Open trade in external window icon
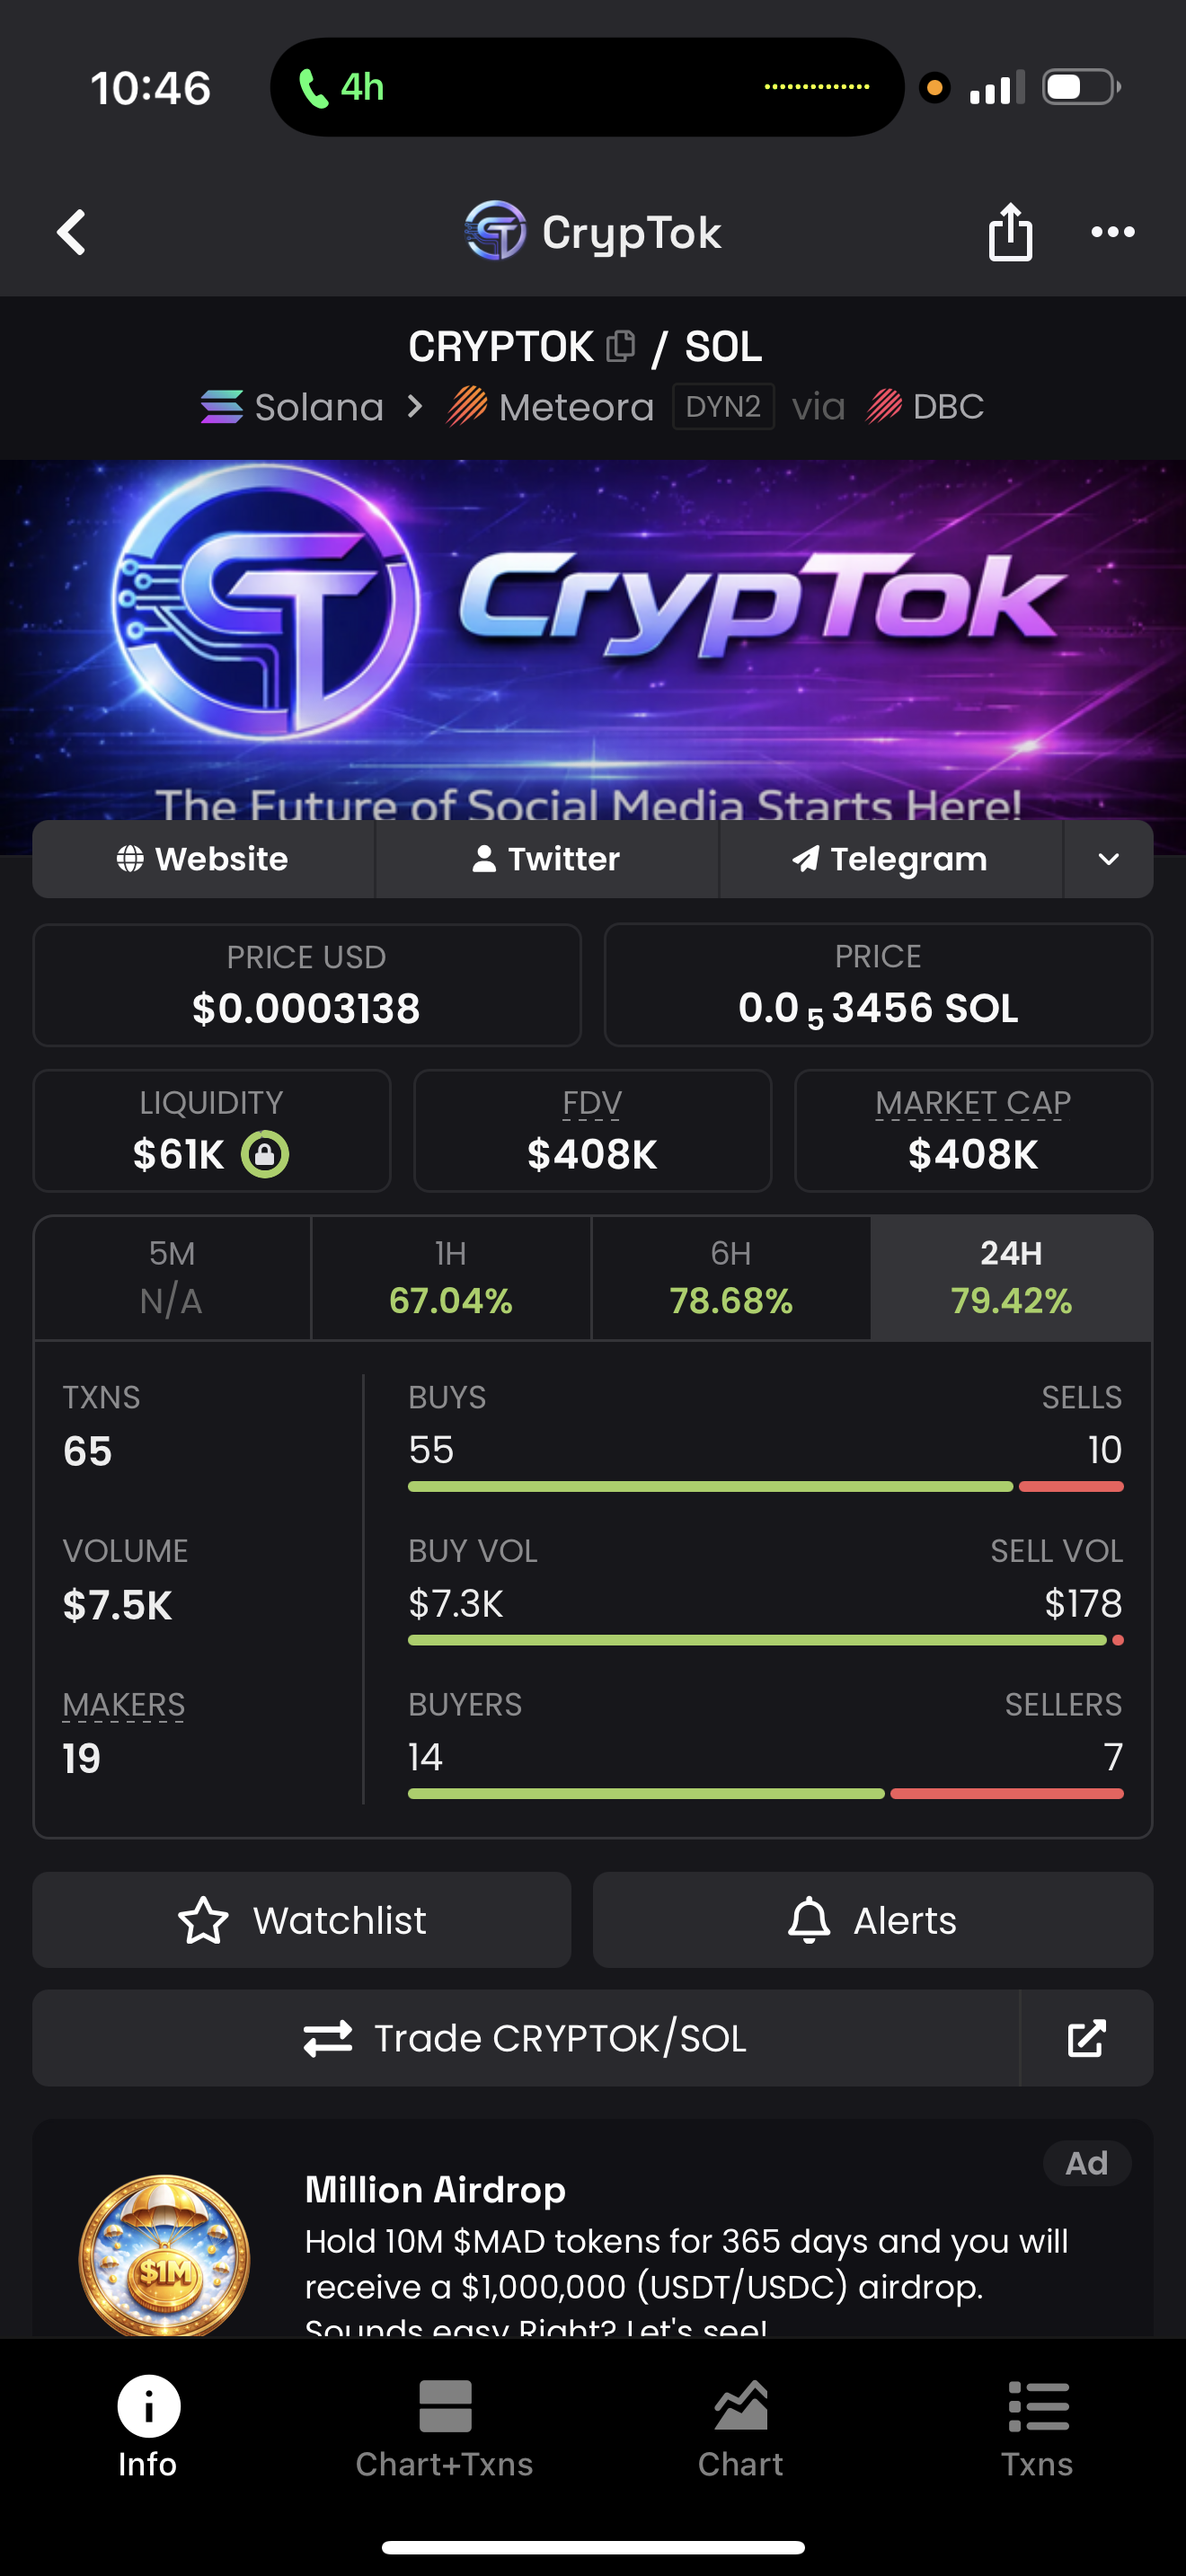This screenshot has width=1186, height=2576. tap(1086, 2038)
